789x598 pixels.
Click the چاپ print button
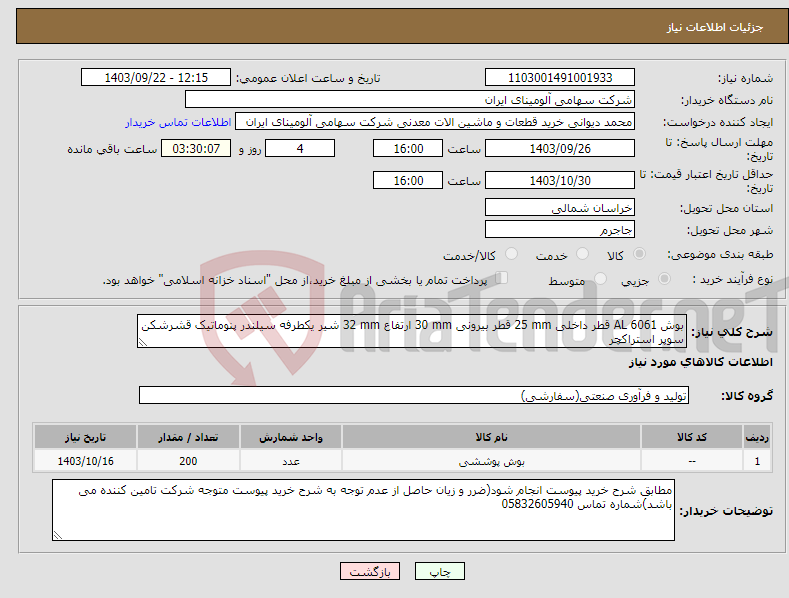coord(440,571)
